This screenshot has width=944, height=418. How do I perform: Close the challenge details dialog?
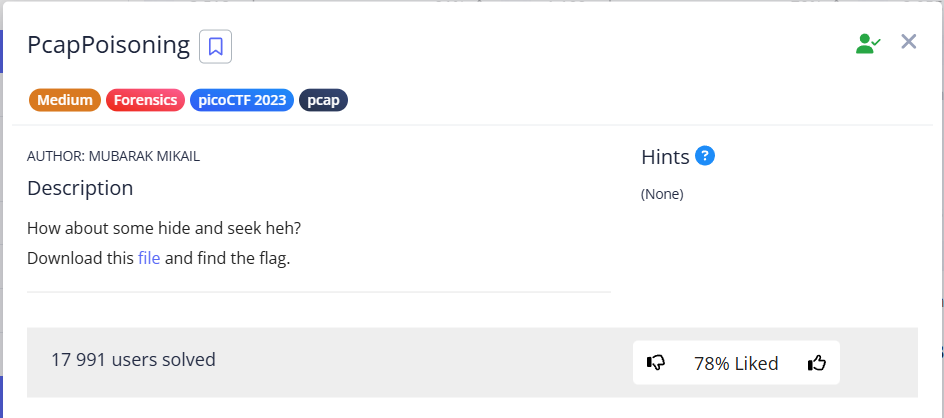(x=908, y=42)
